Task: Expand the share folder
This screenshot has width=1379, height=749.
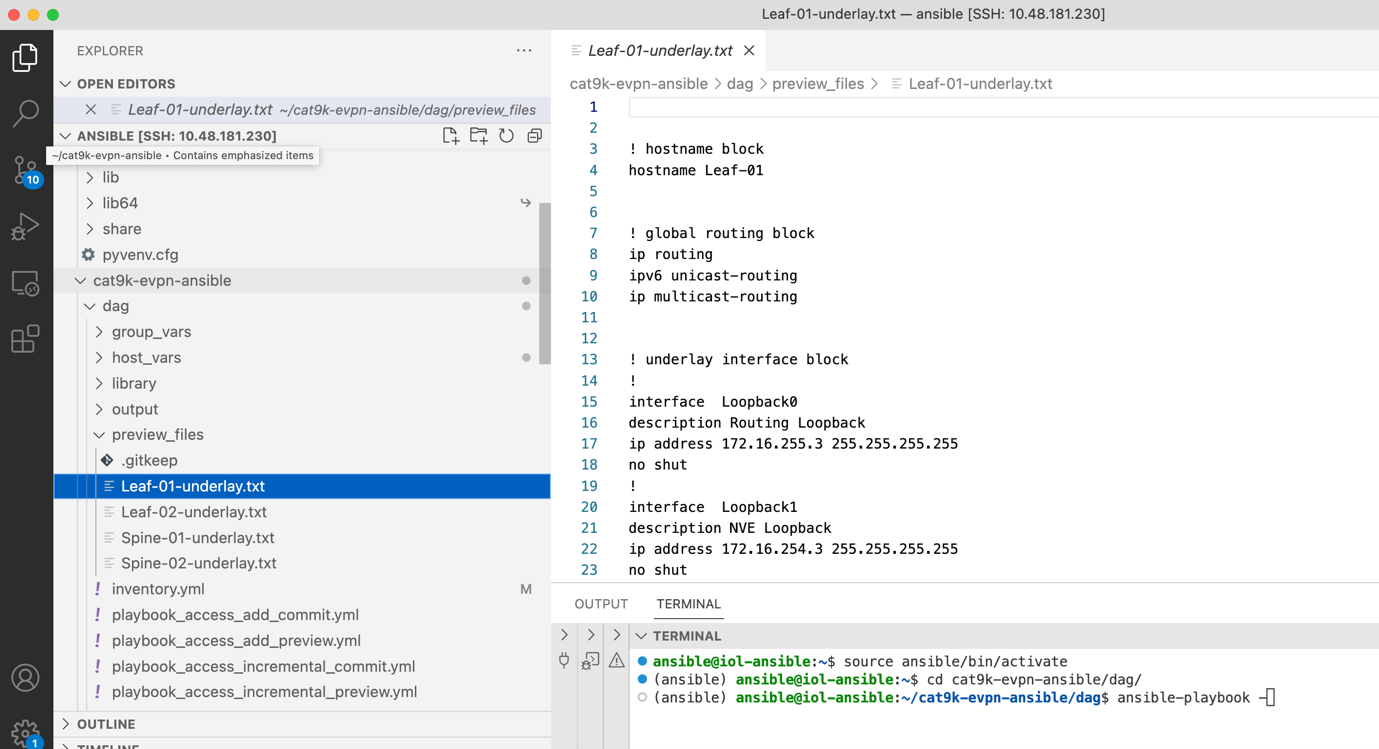Action: point(90,229)
